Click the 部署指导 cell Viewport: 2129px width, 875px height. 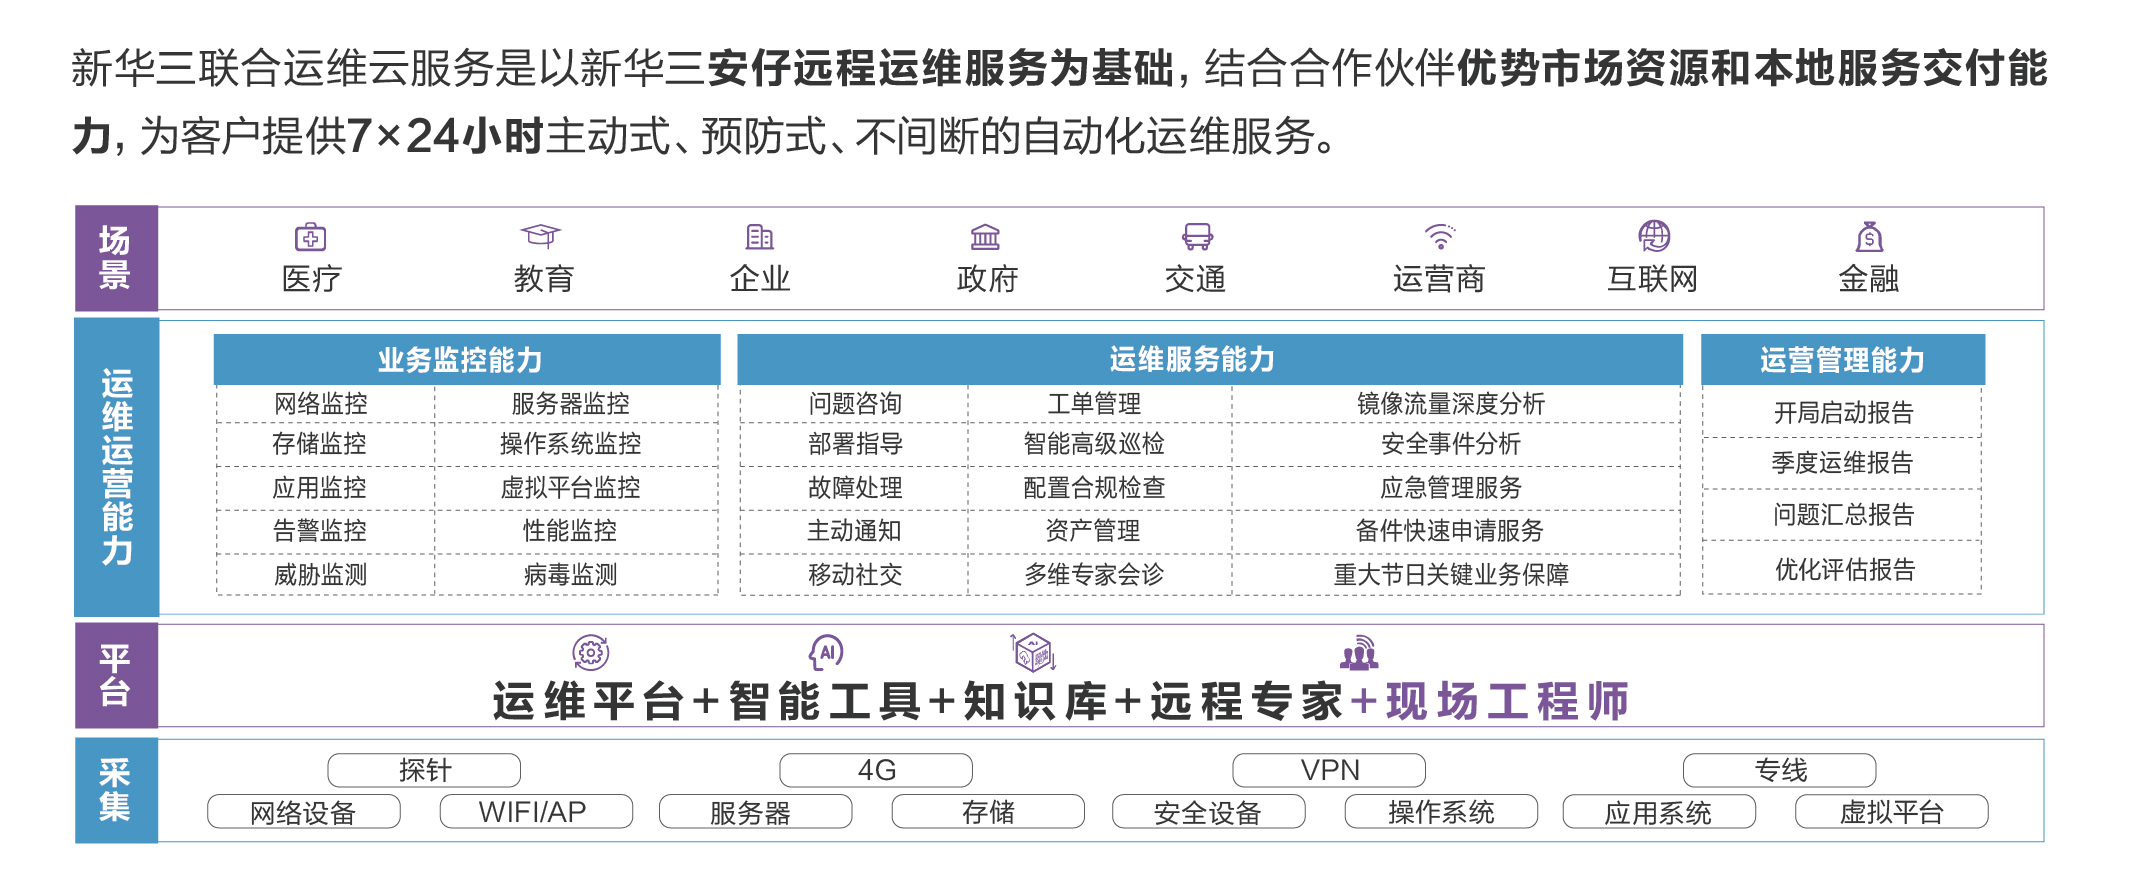854,444
